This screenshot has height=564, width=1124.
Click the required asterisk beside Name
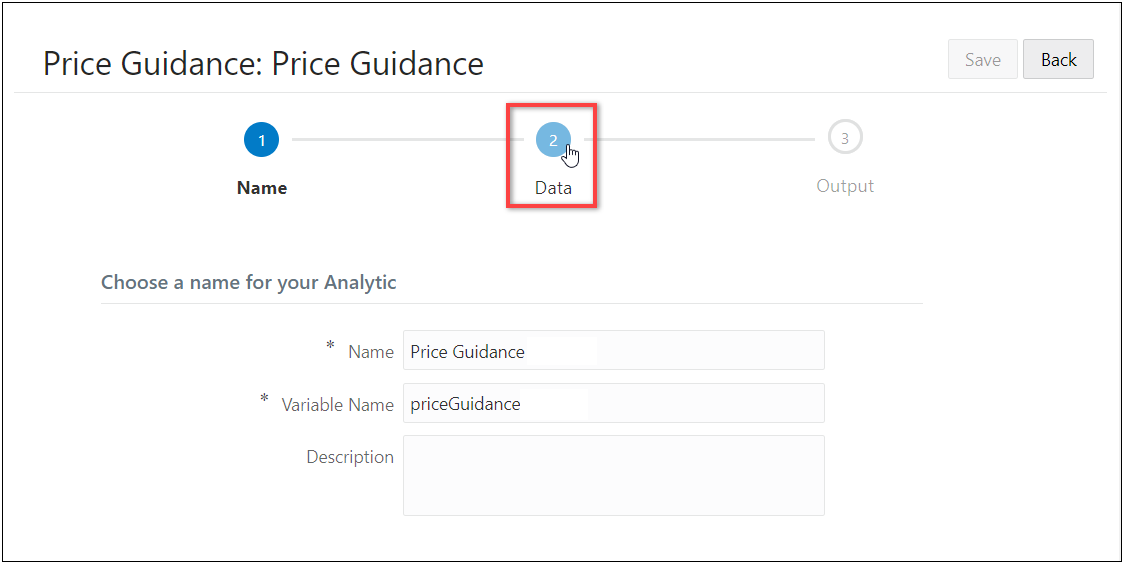coord(331,347)
